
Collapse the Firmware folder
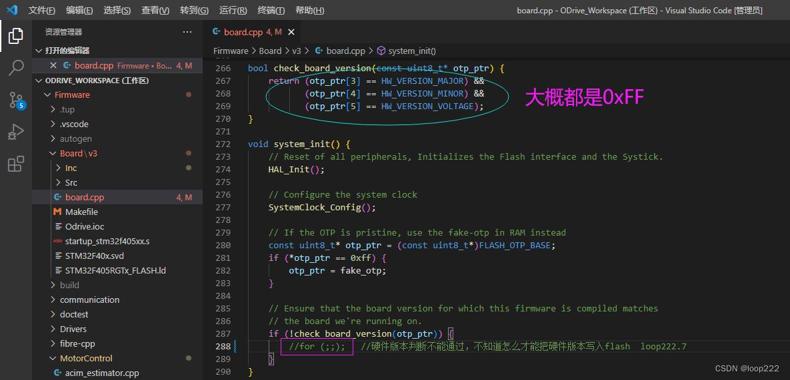point(117,95)
